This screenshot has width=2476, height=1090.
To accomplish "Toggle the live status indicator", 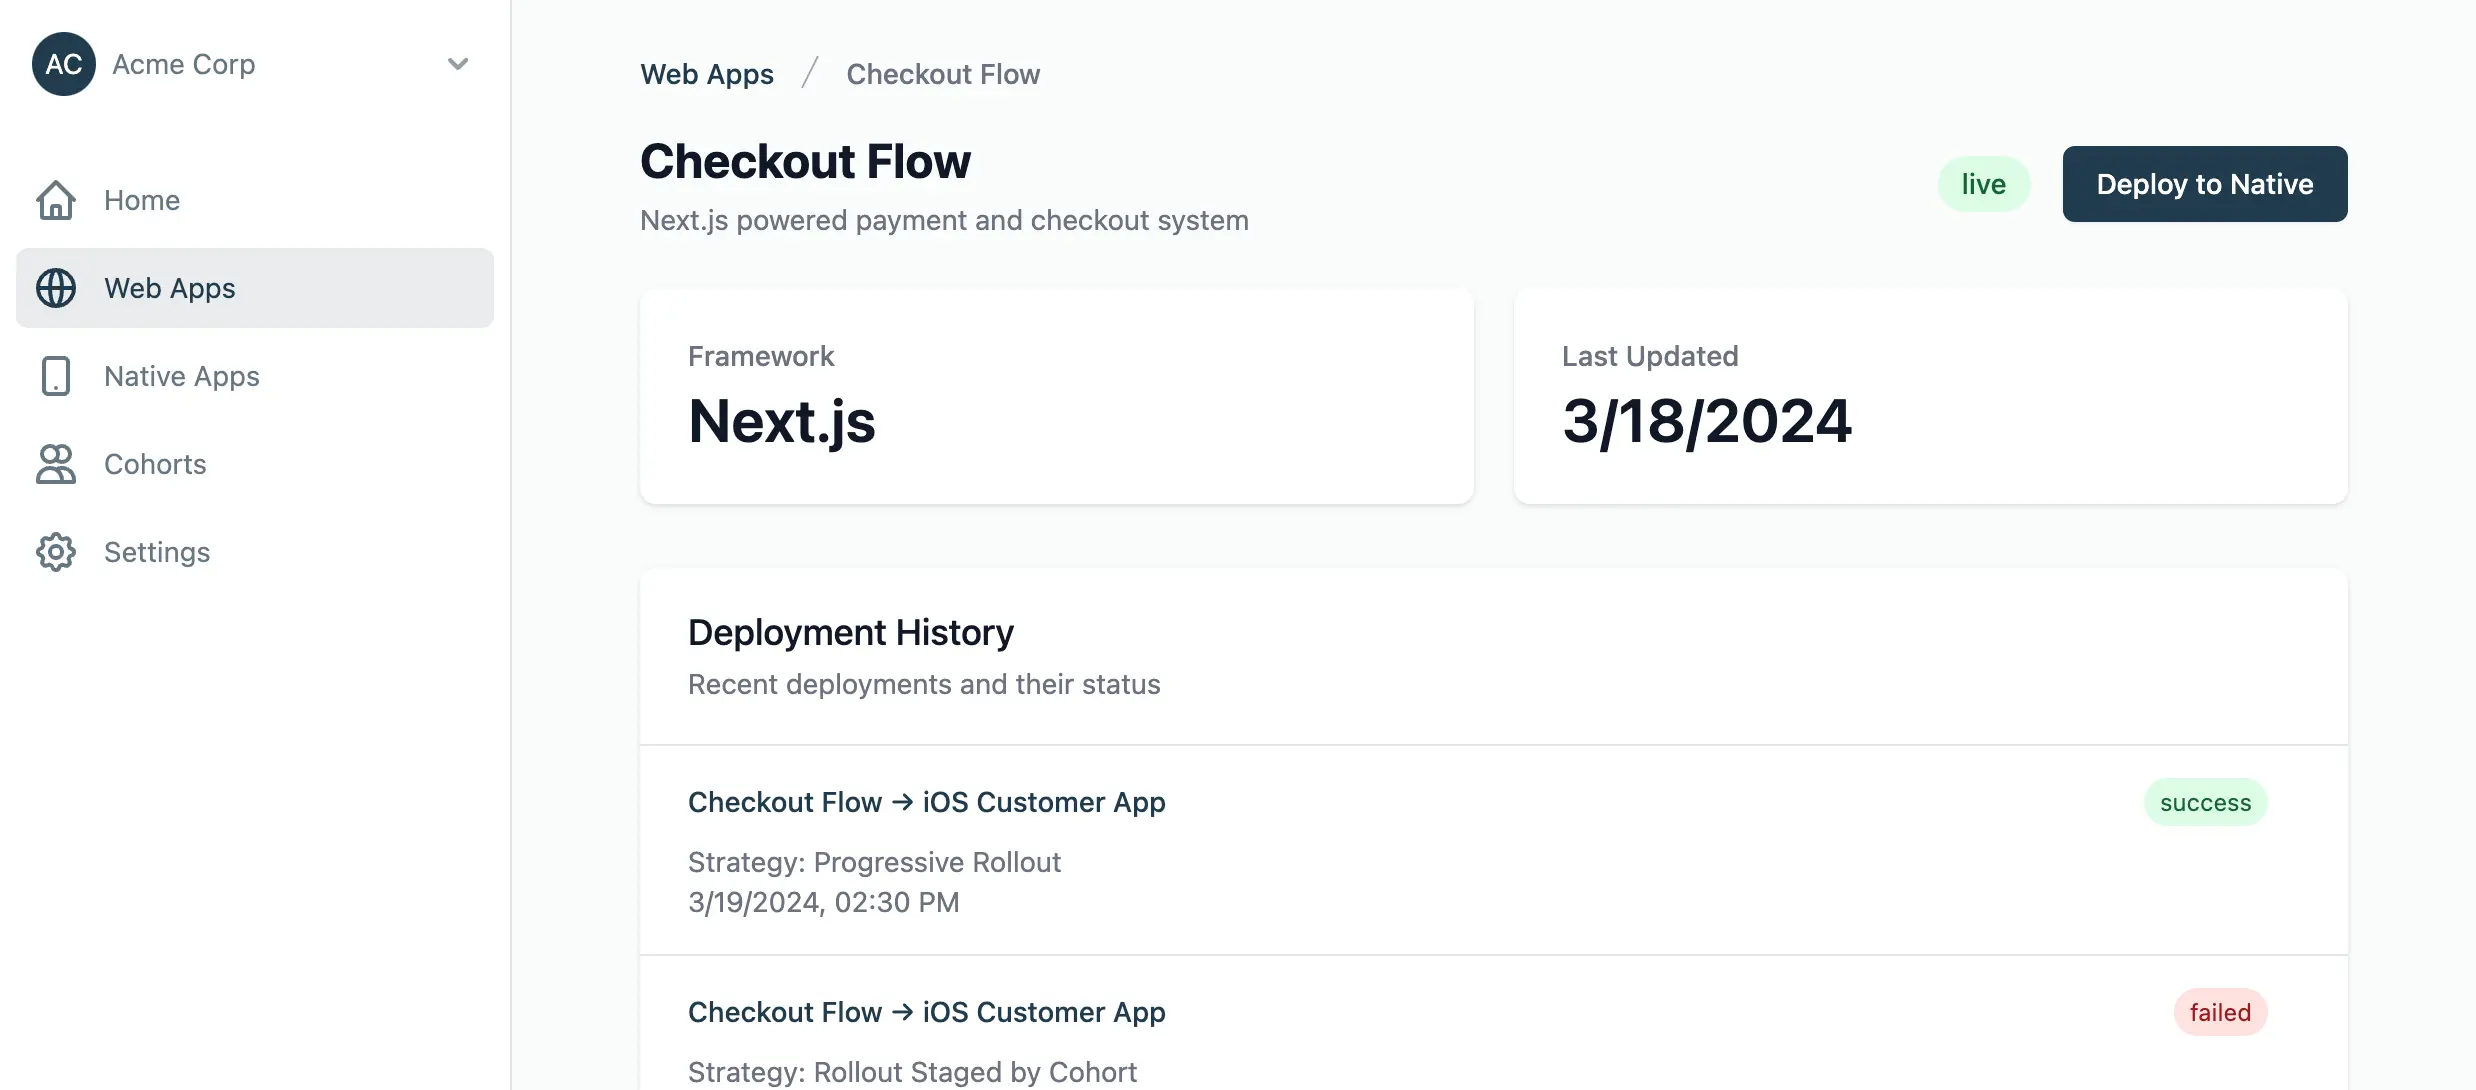I will point(1983,183).
